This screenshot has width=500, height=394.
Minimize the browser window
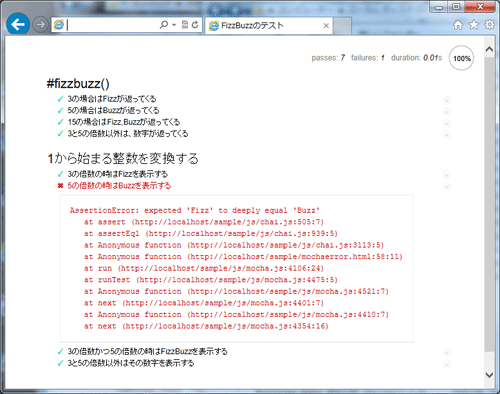[439, 7]
